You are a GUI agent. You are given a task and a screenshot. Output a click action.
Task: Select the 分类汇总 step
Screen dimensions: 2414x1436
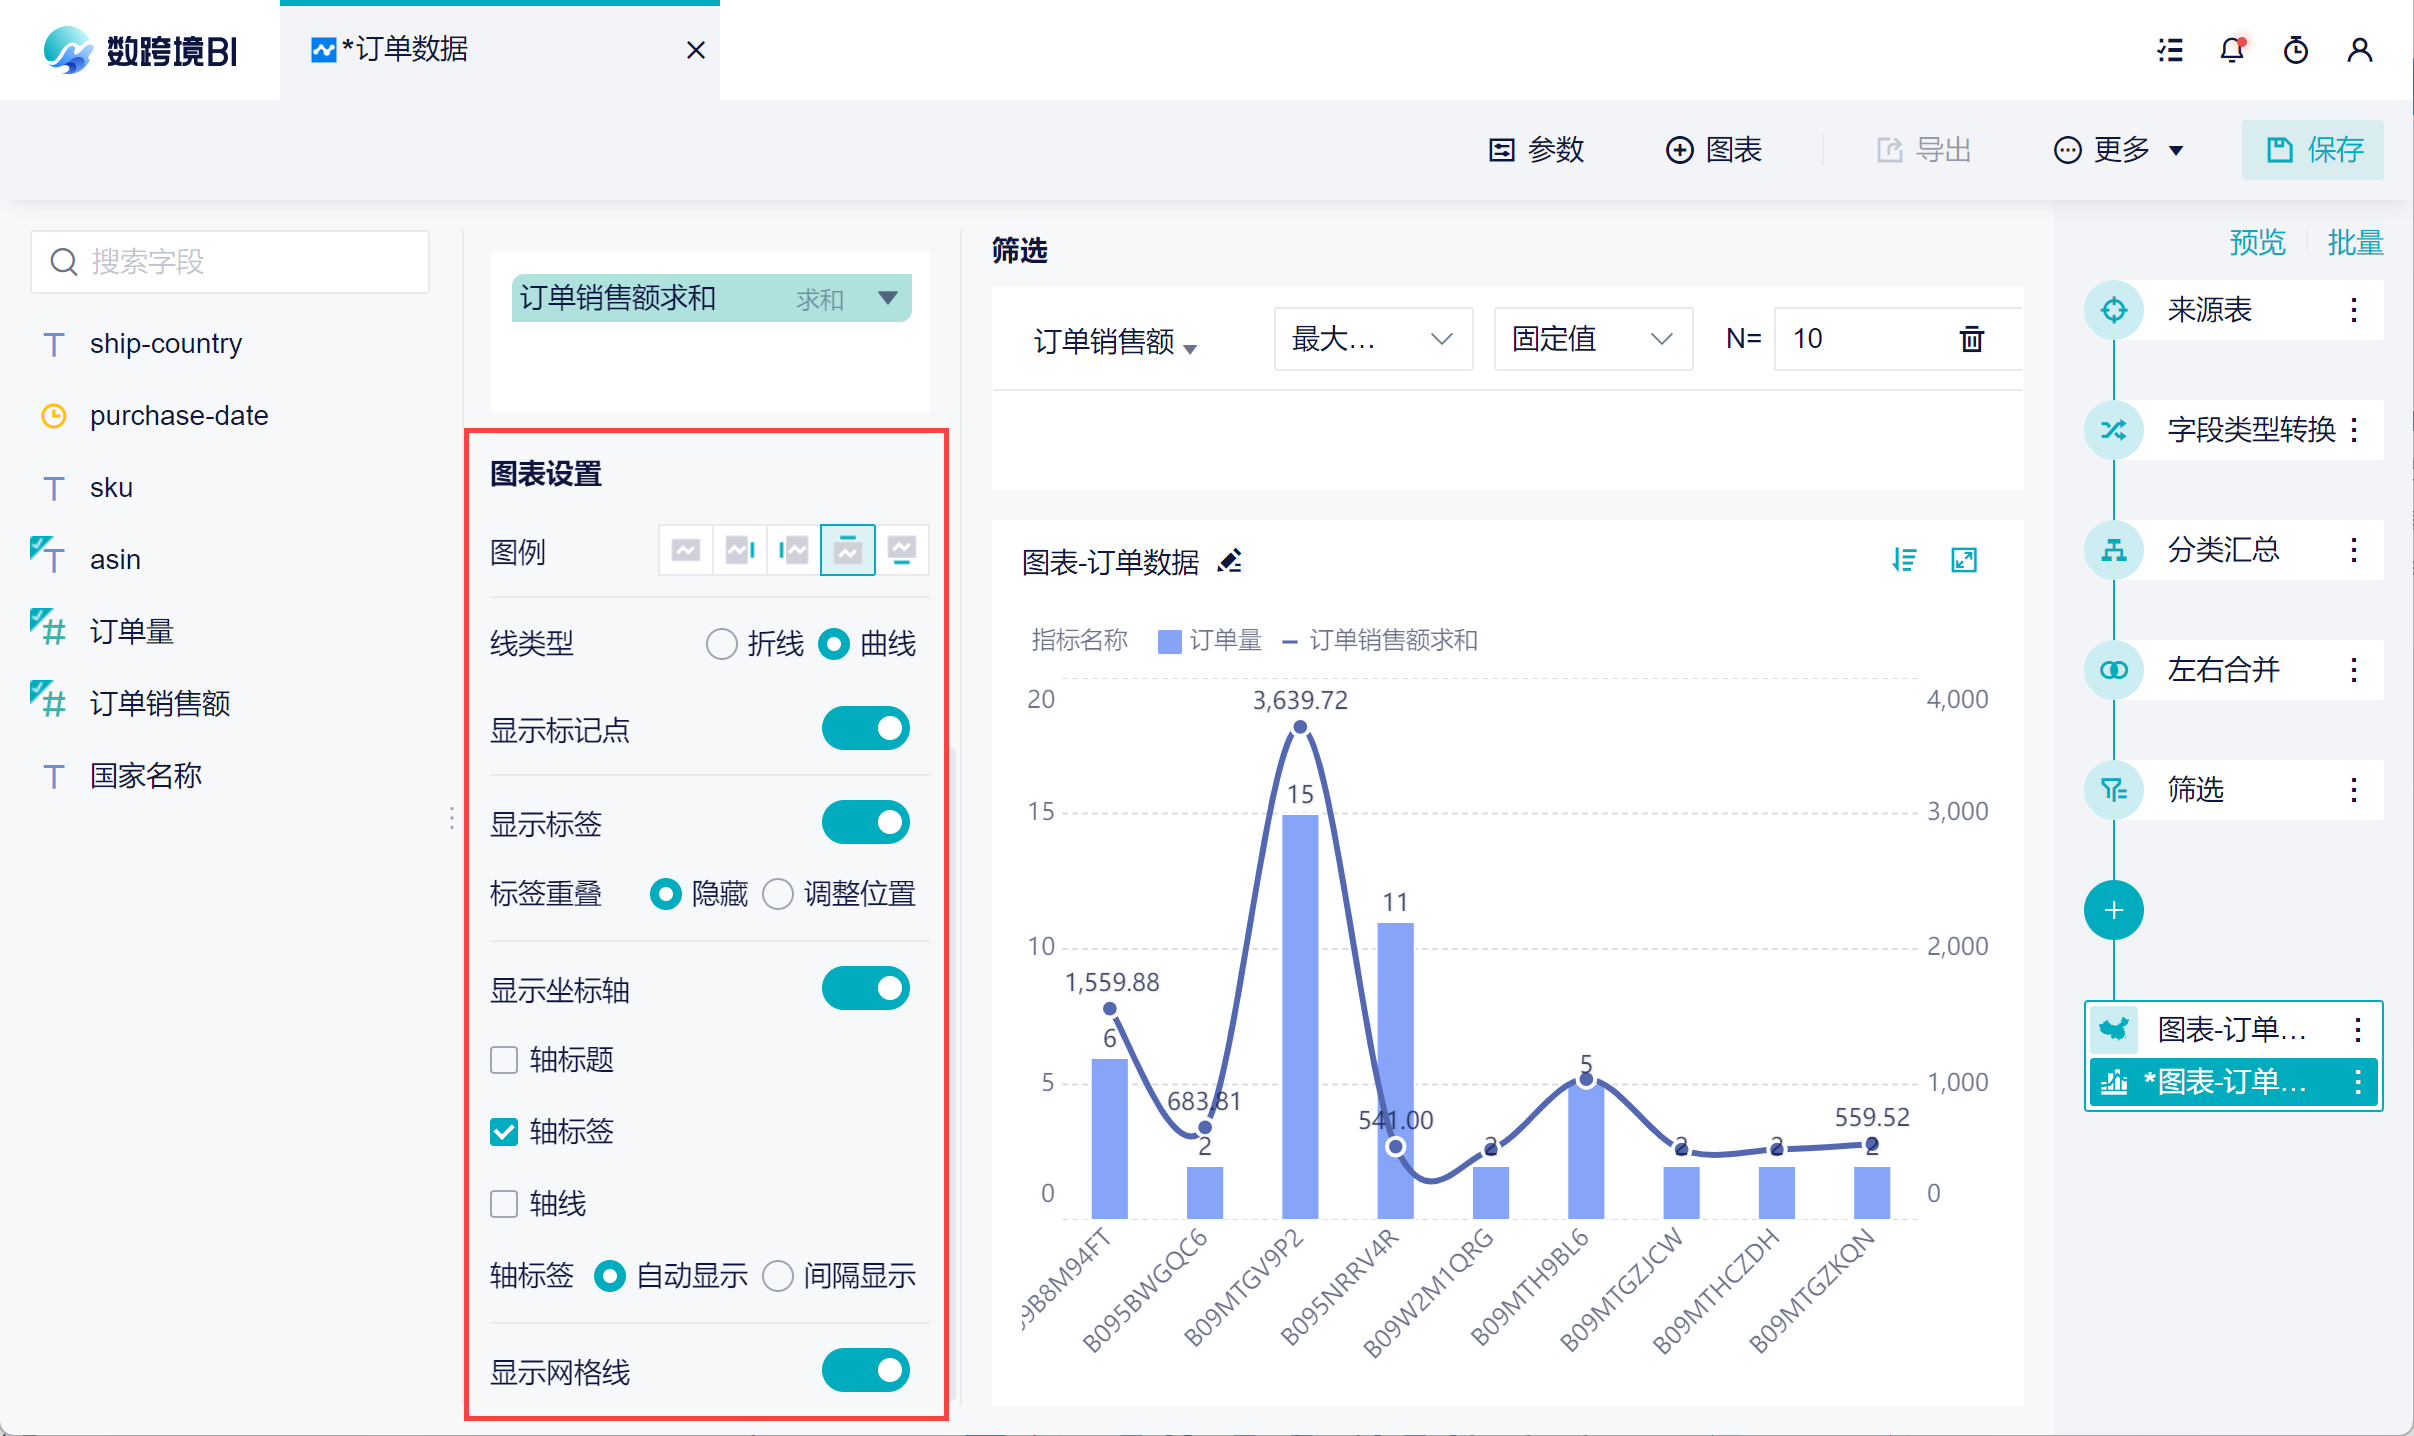point(2222,550)
